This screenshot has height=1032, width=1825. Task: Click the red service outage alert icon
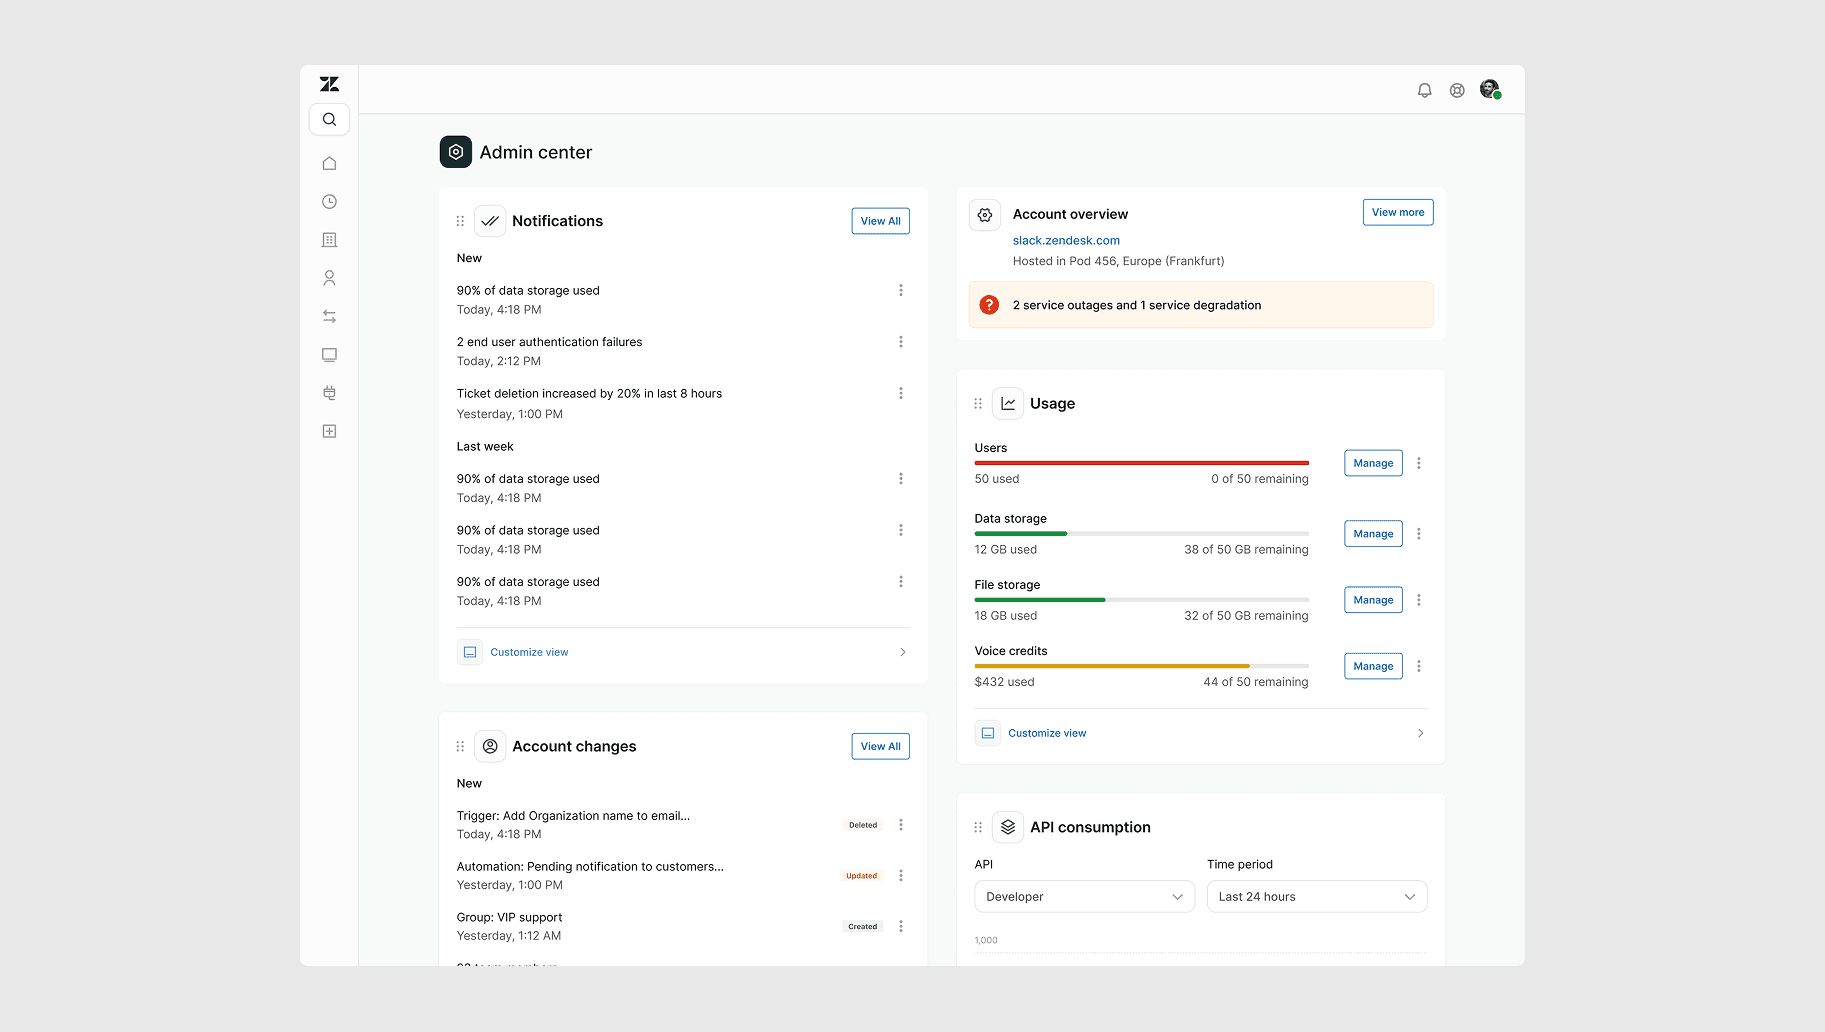pyautogui.click(x=989, y=305)
